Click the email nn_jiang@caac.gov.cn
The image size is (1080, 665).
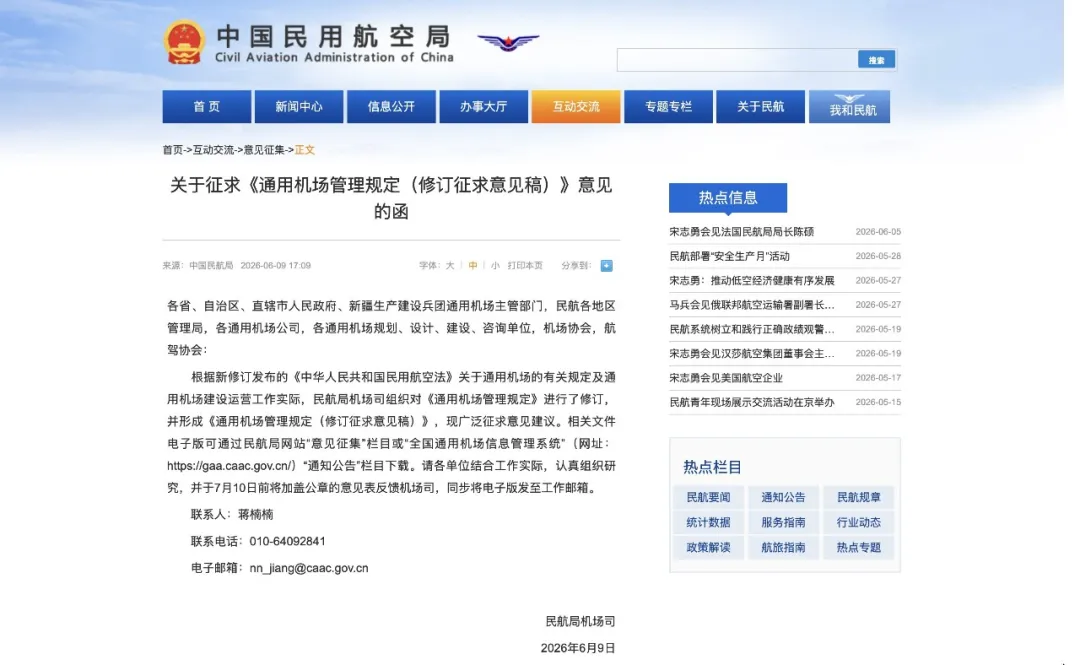309,568
